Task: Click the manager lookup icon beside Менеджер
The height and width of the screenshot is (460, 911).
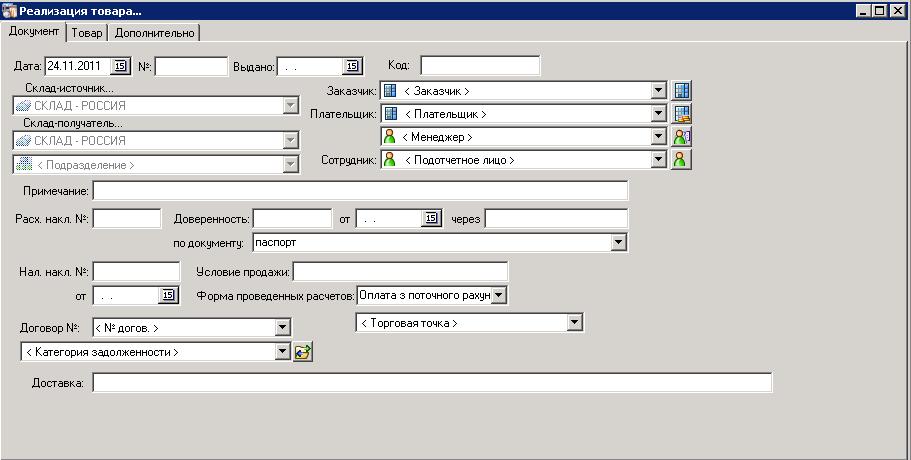Action: coord(682,137)
